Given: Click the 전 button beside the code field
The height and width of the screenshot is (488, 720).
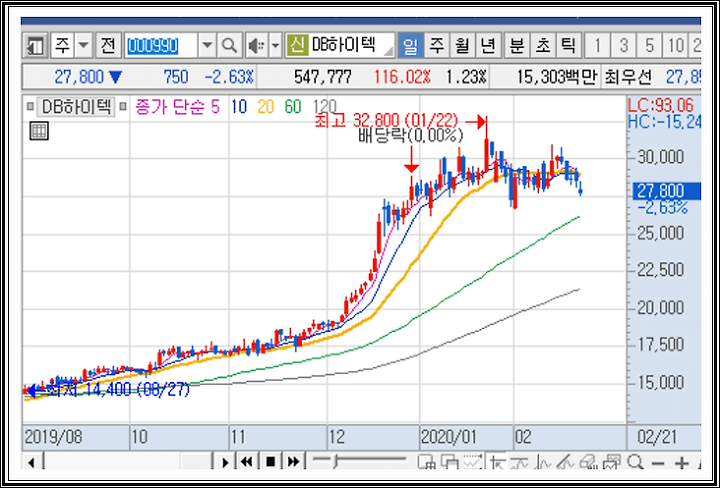Looking at the screenshot, I should pyautogui.click(x=108, y=45).
